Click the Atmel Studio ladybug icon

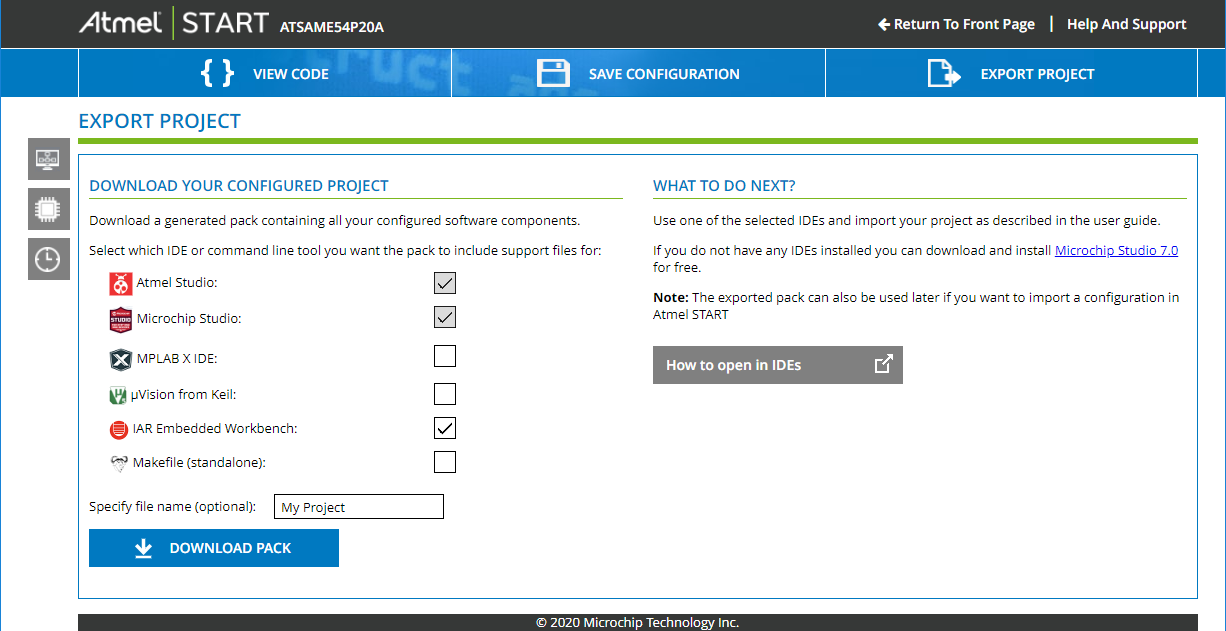point(120,284)
